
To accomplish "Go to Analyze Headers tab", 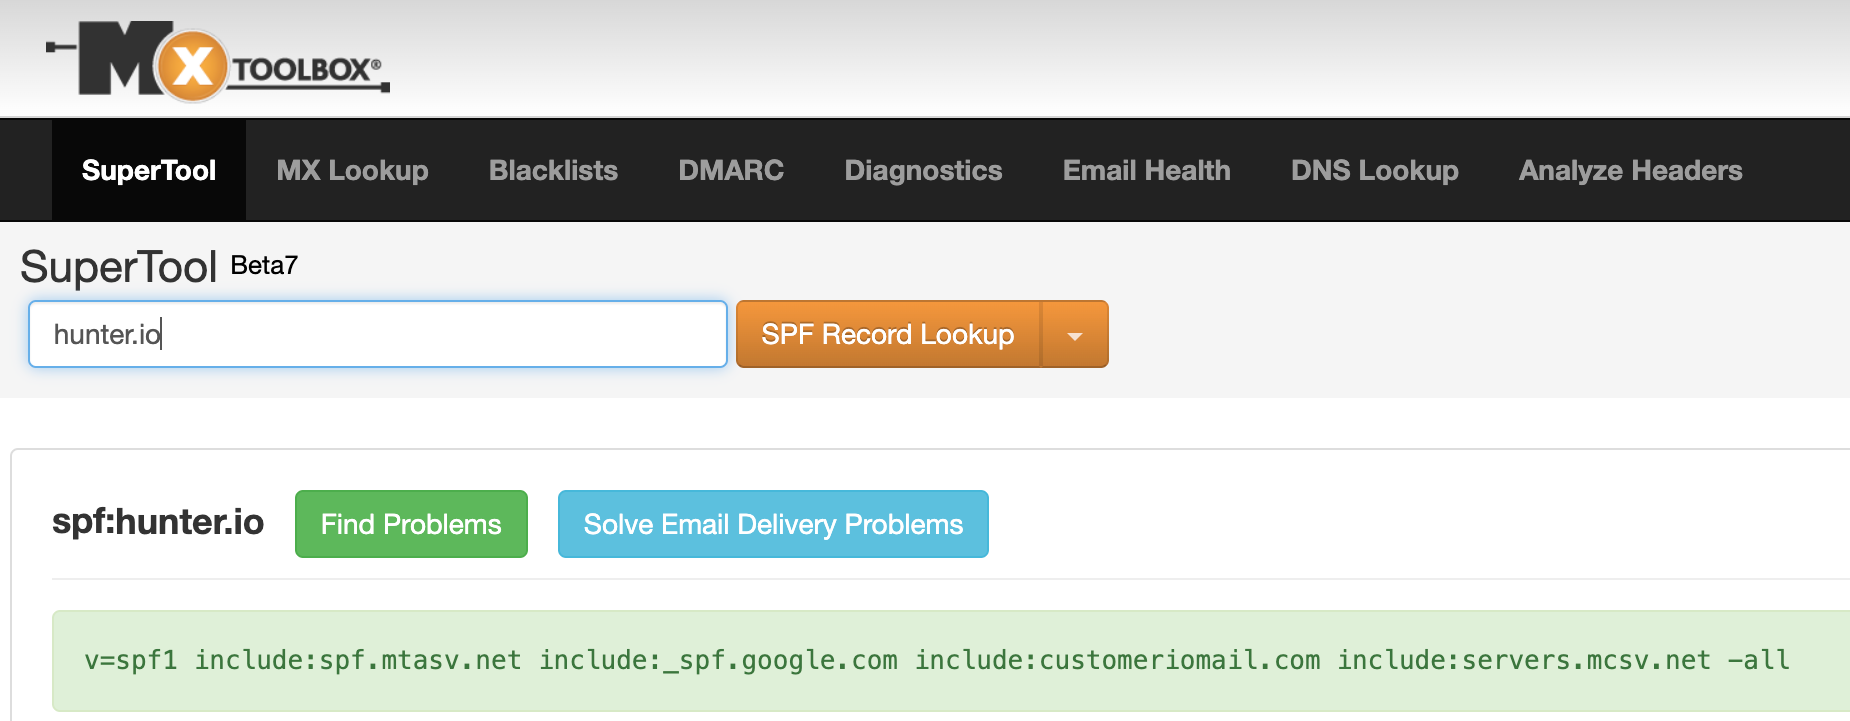I will [1631, 170].
